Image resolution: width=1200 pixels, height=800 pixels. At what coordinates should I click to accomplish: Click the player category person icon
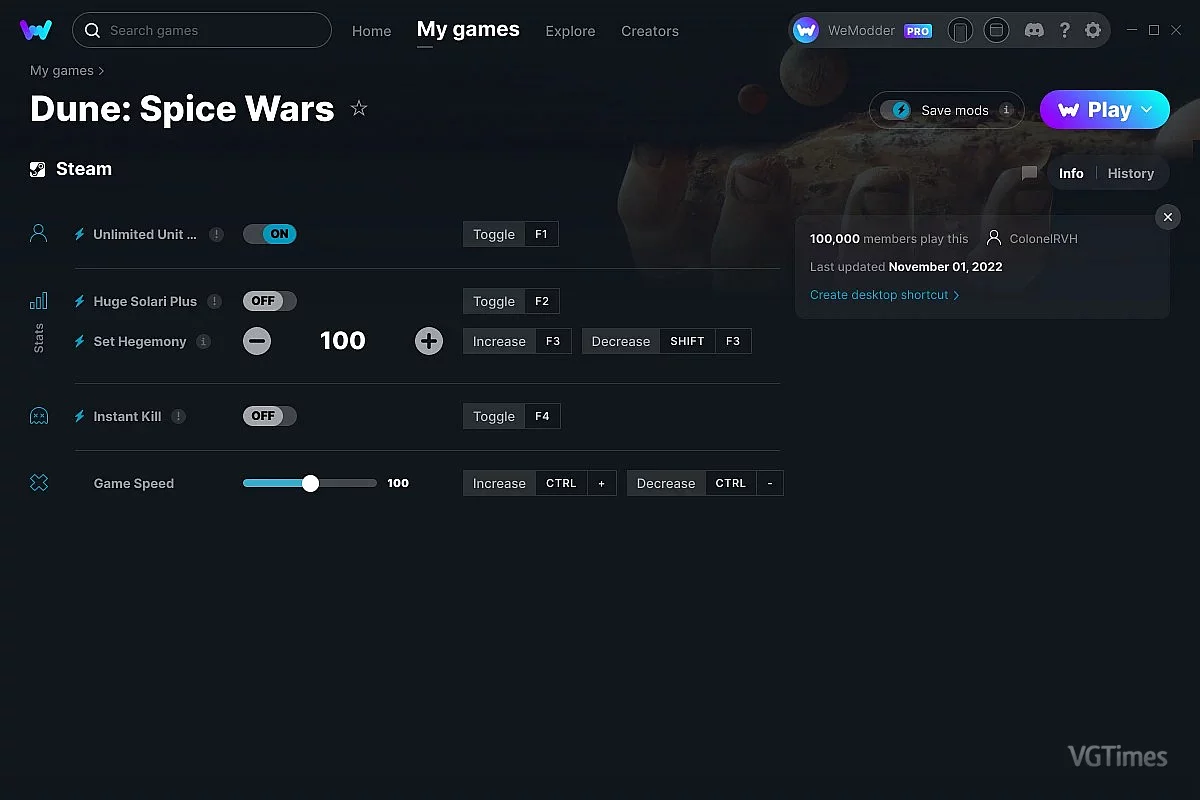(x=38, y=233)
